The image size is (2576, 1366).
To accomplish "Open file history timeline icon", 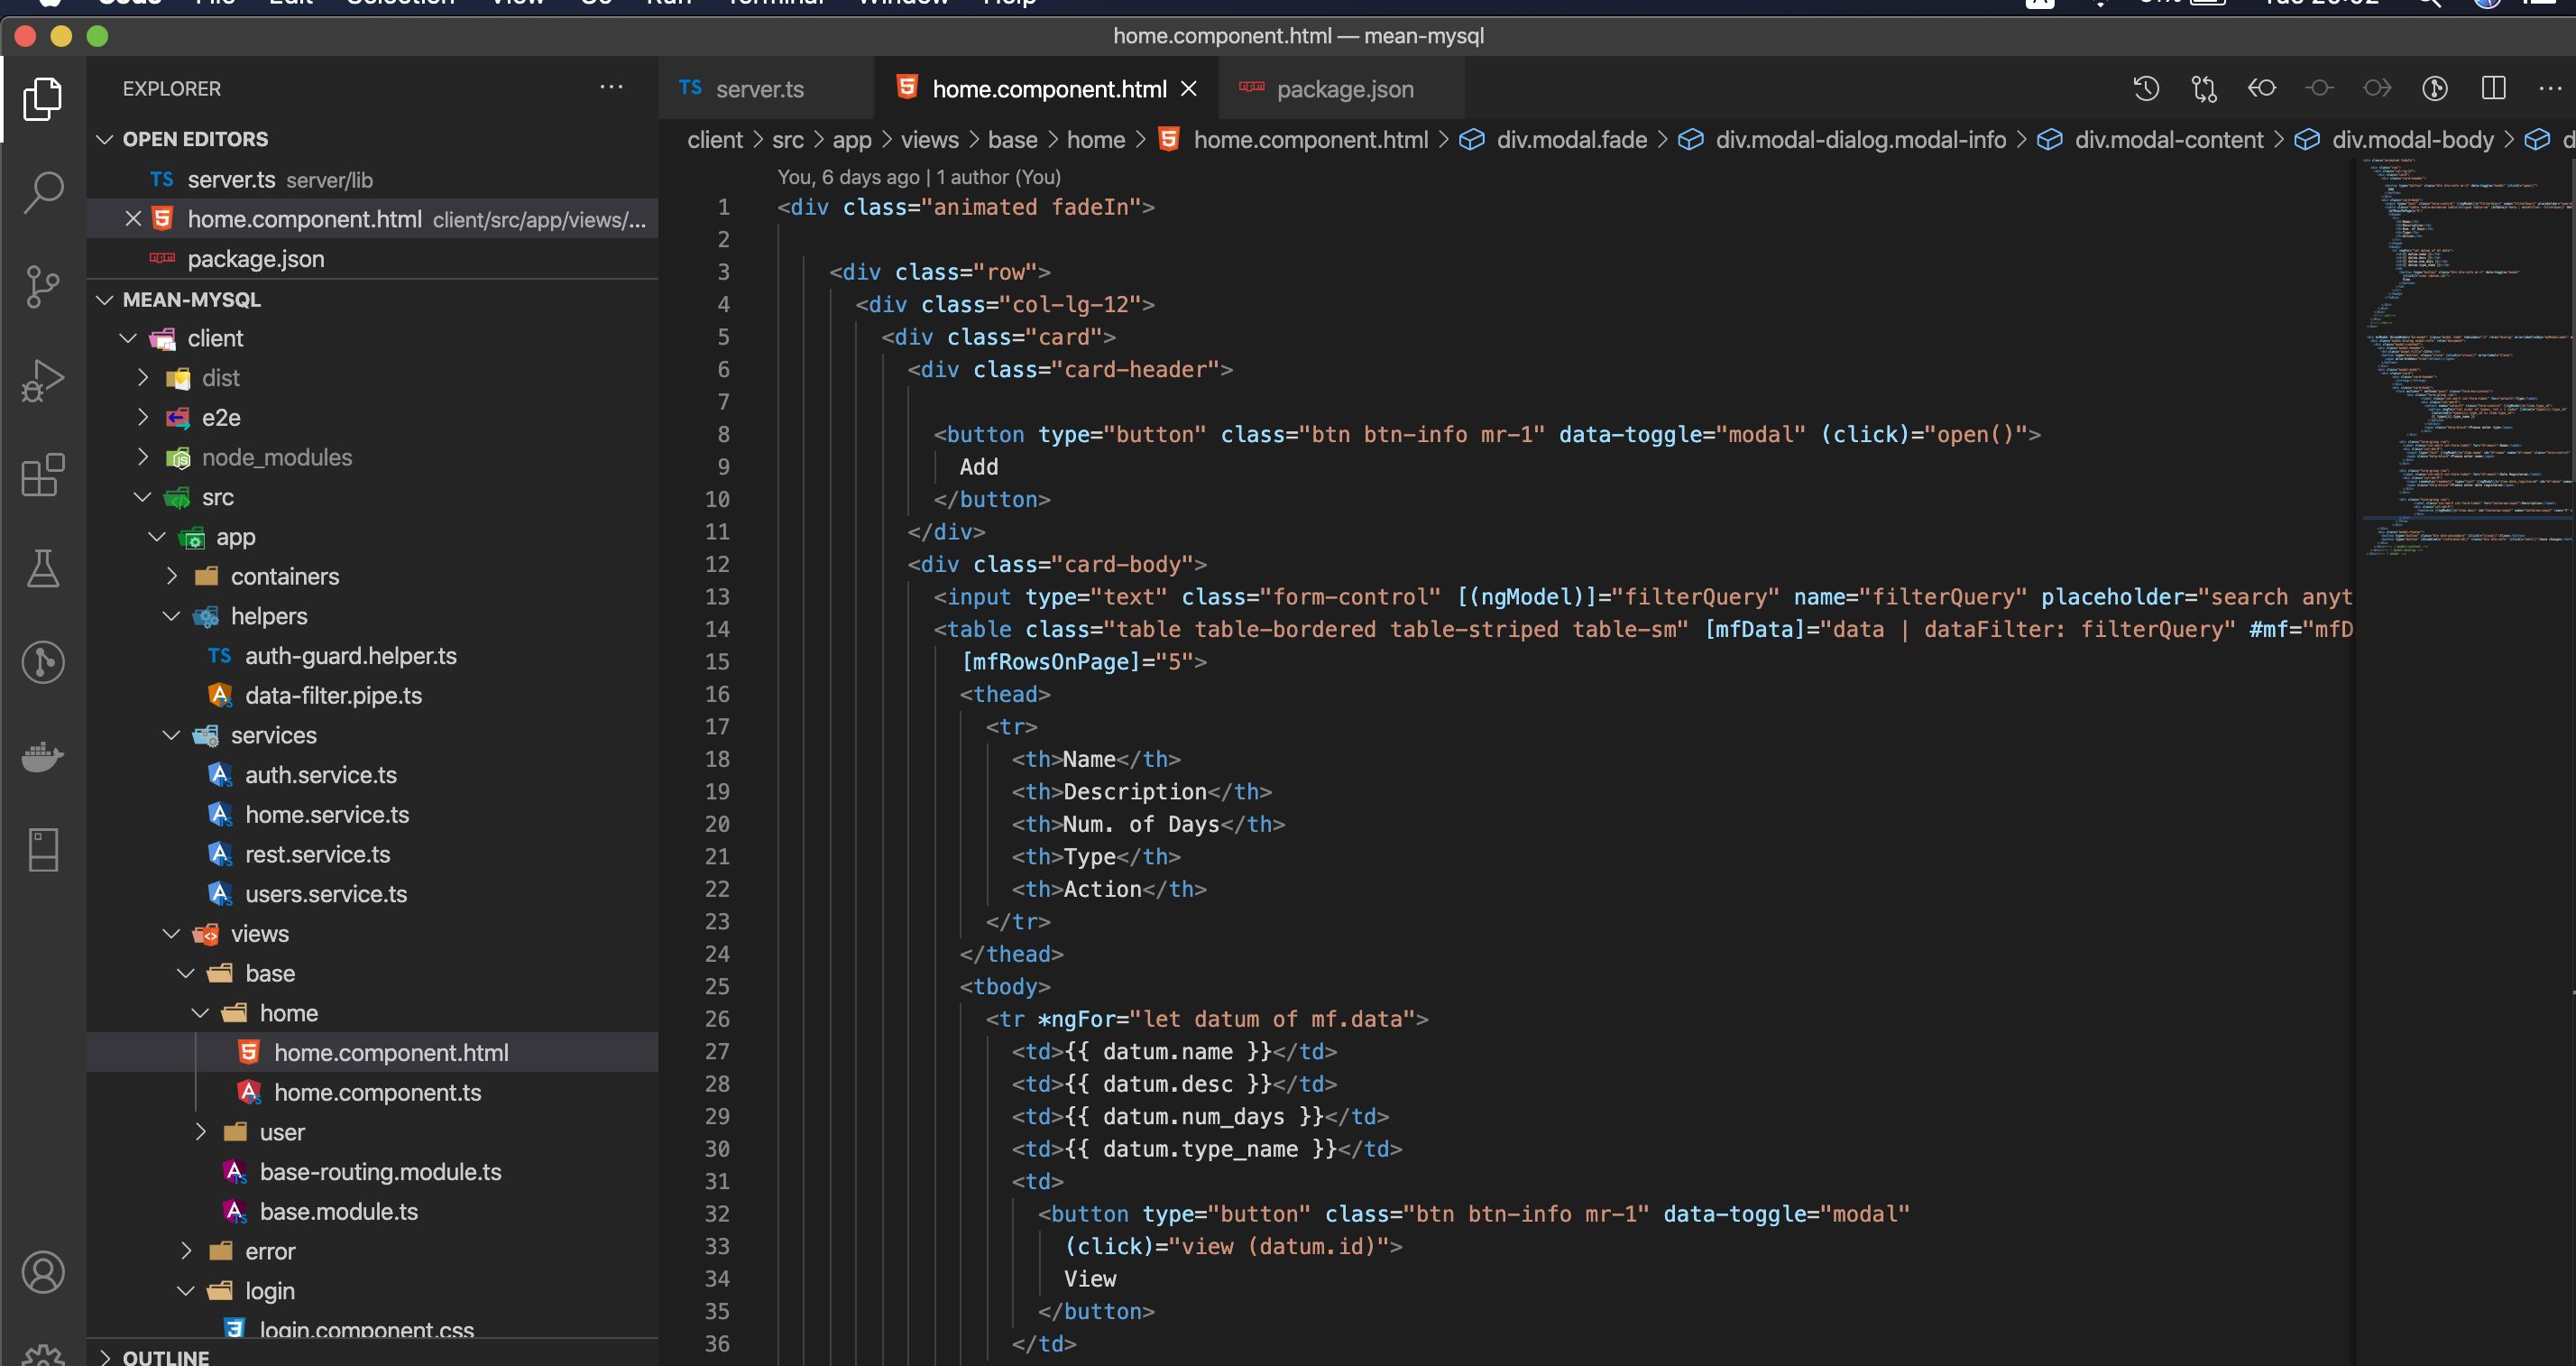I will (x=2145, y=88).
